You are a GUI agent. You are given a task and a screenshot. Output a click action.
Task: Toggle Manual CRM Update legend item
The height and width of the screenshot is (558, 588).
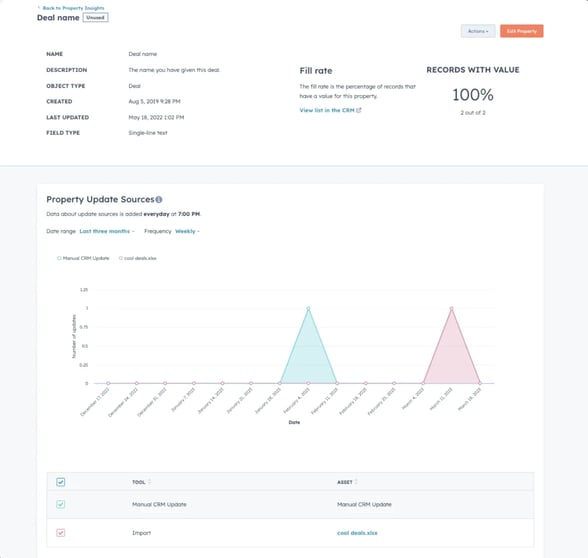point(83,258)
